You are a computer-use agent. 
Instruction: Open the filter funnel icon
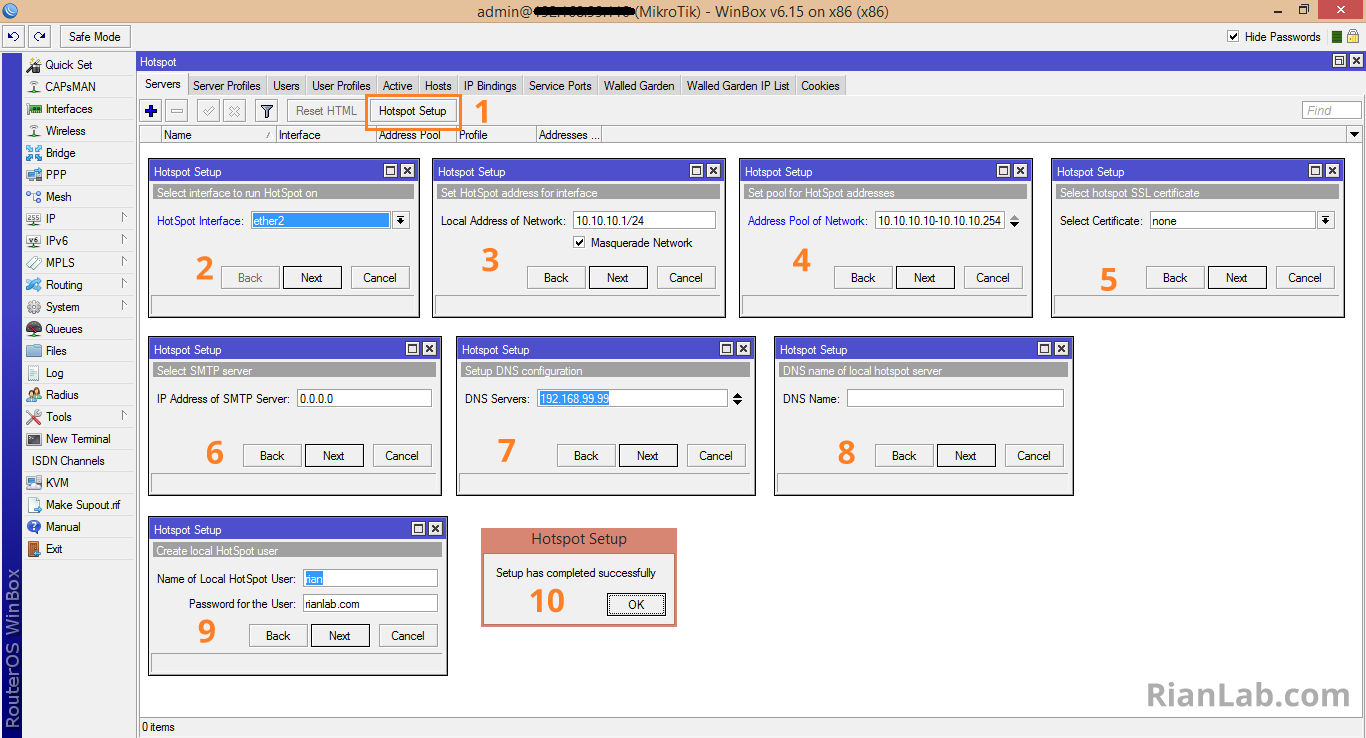267,111
